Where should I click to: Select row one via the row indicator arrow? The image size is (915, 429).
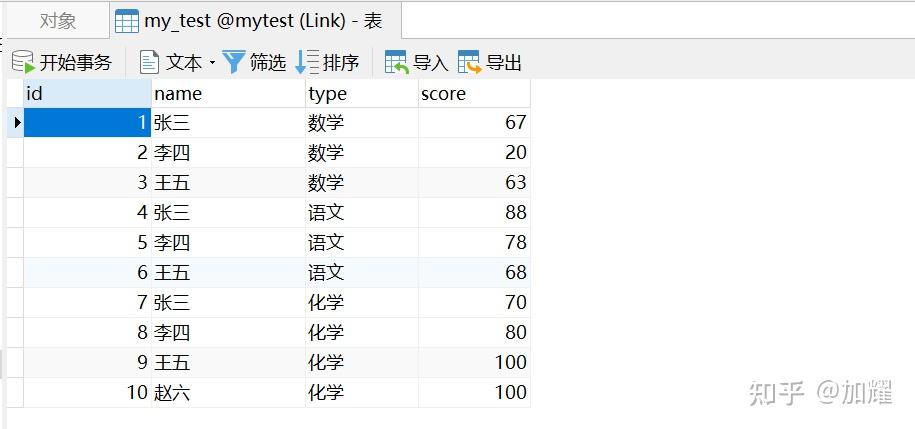[x=16, y=123]
